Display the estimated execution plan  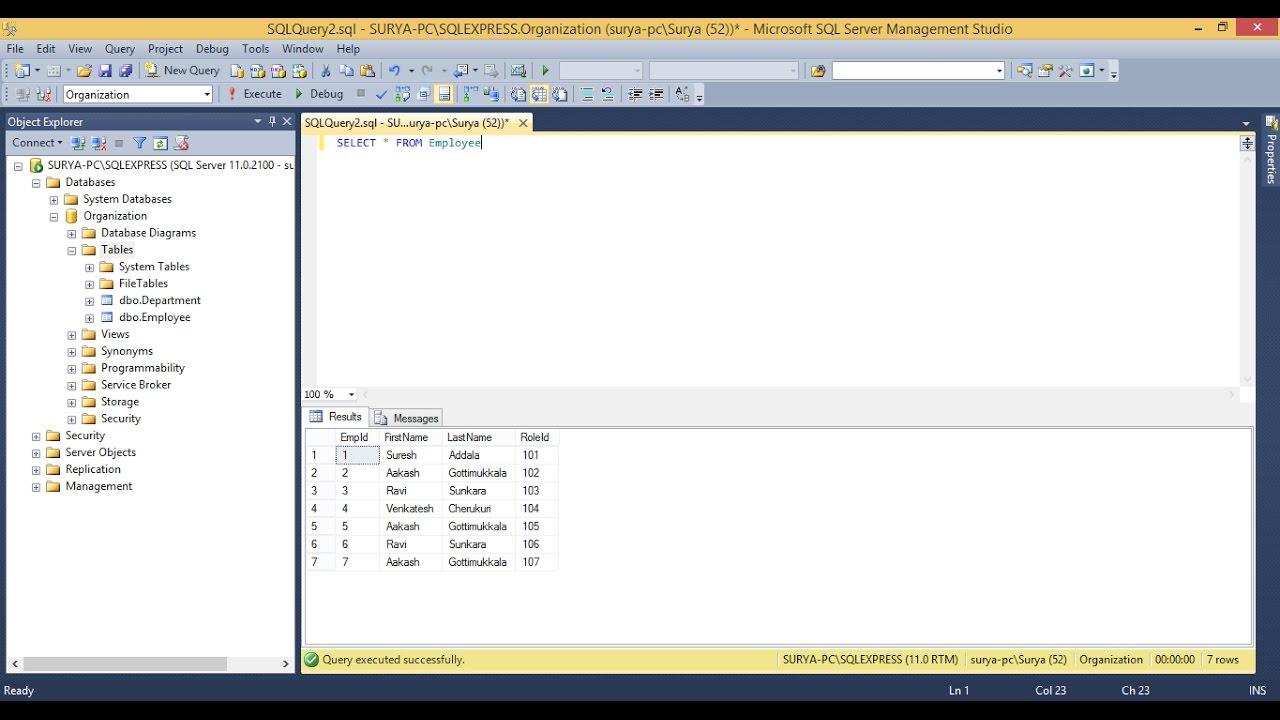(402, 94)
